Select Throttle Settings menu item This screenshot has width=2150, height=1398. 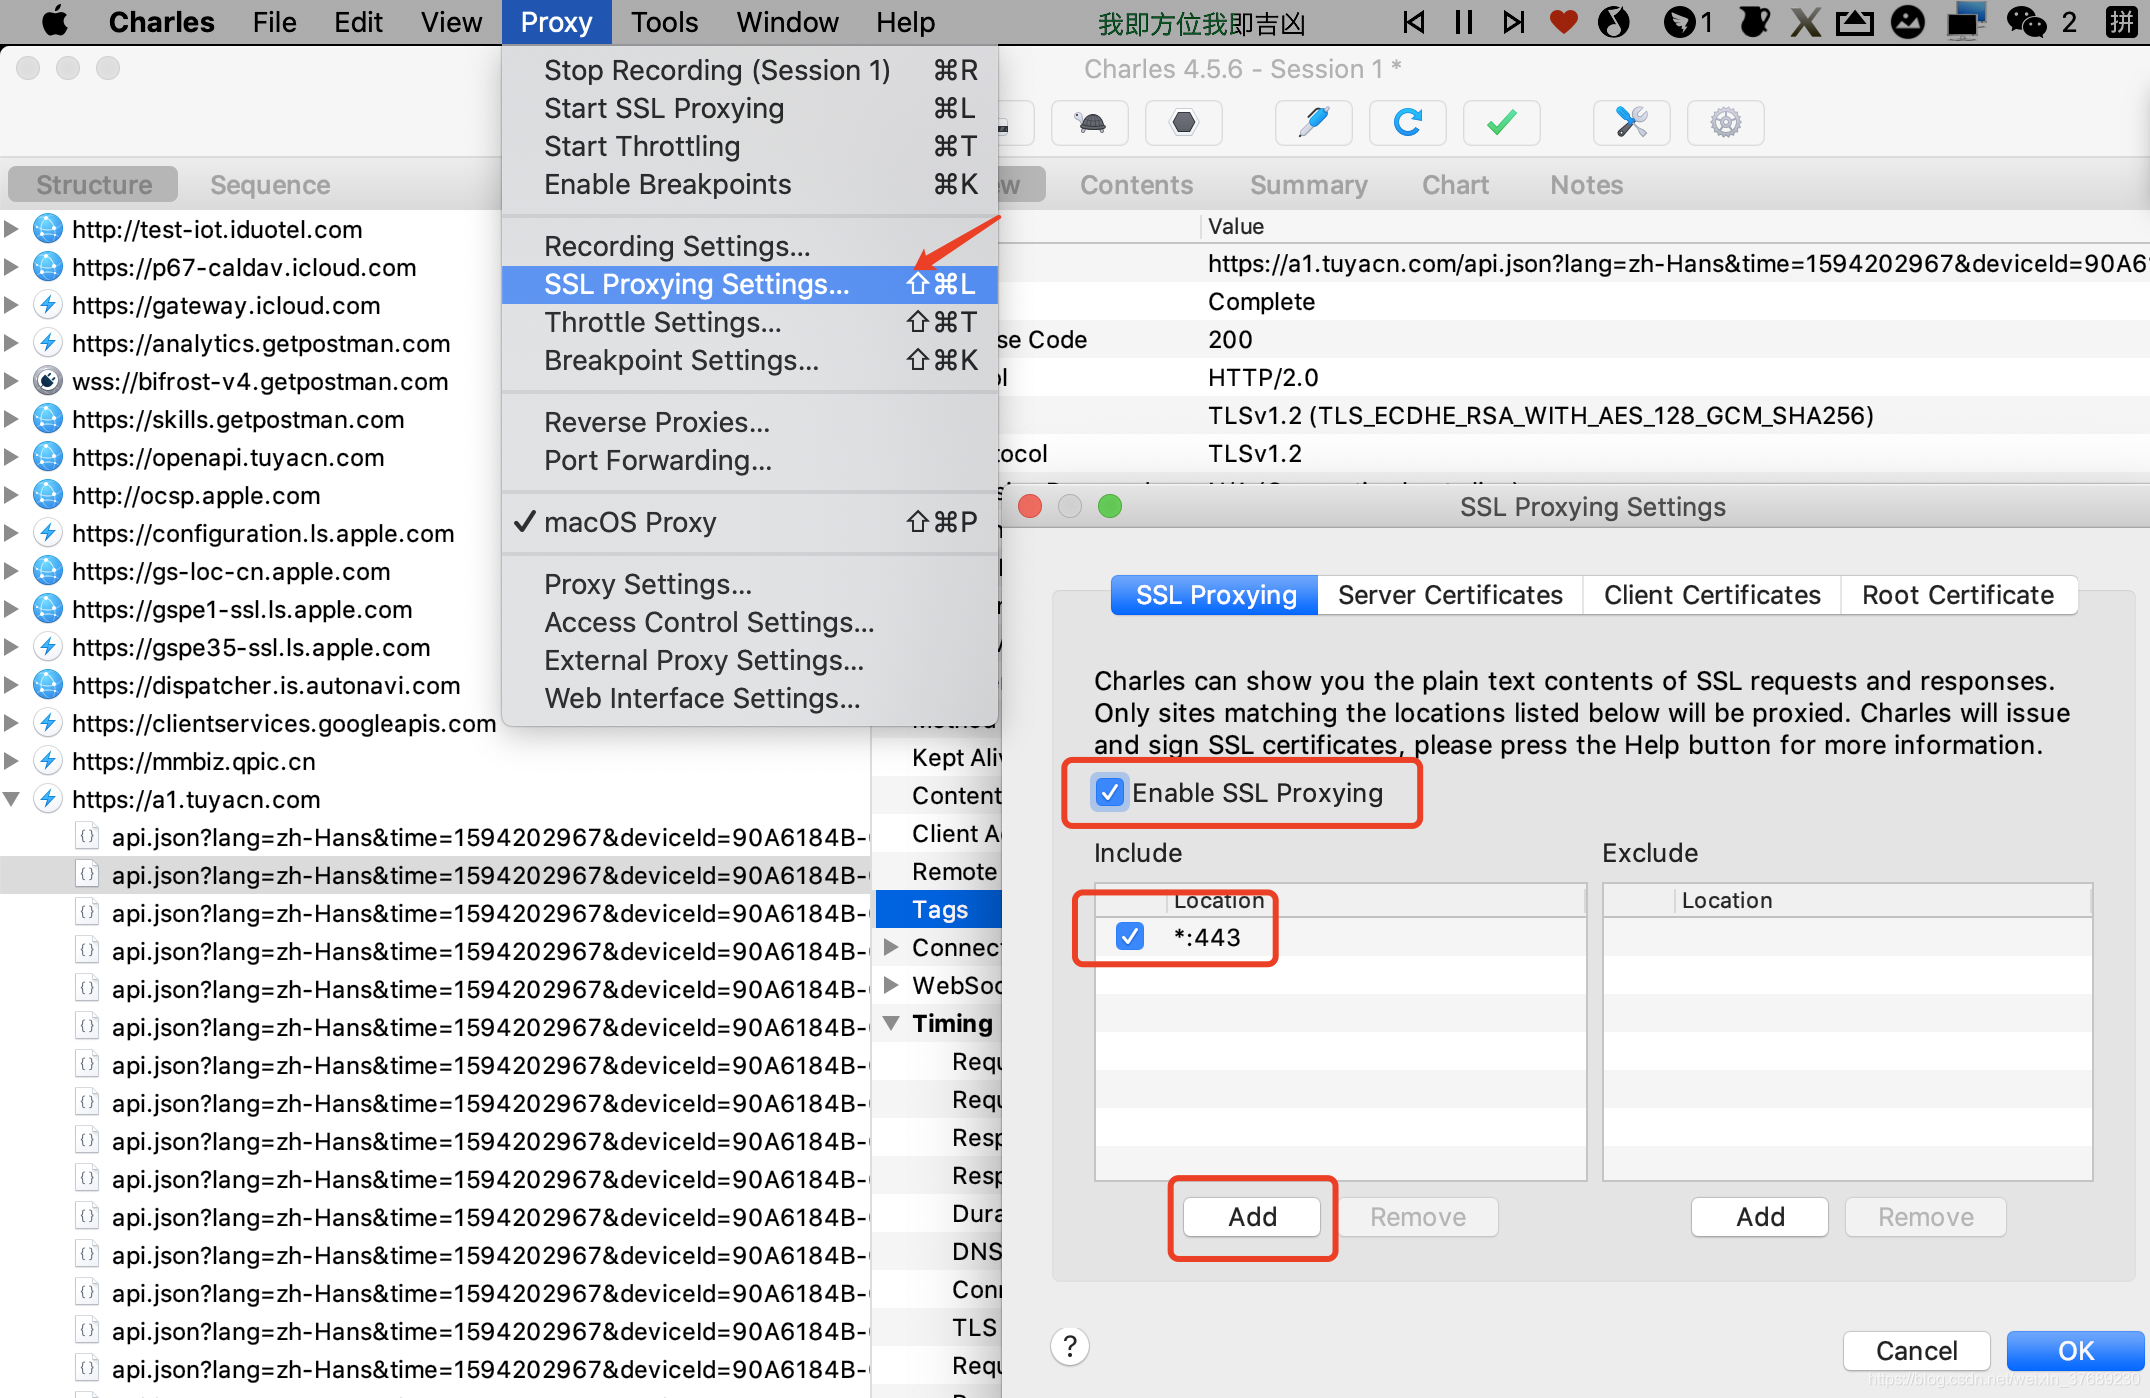pyautogui.click(x=662, y=322)
